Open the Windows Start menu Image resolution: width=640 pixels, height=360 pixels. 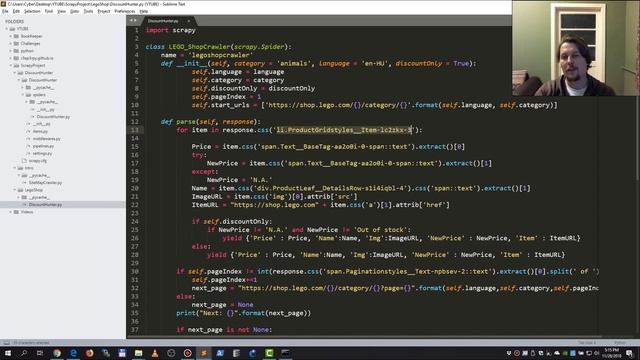[x=8, y=353]
